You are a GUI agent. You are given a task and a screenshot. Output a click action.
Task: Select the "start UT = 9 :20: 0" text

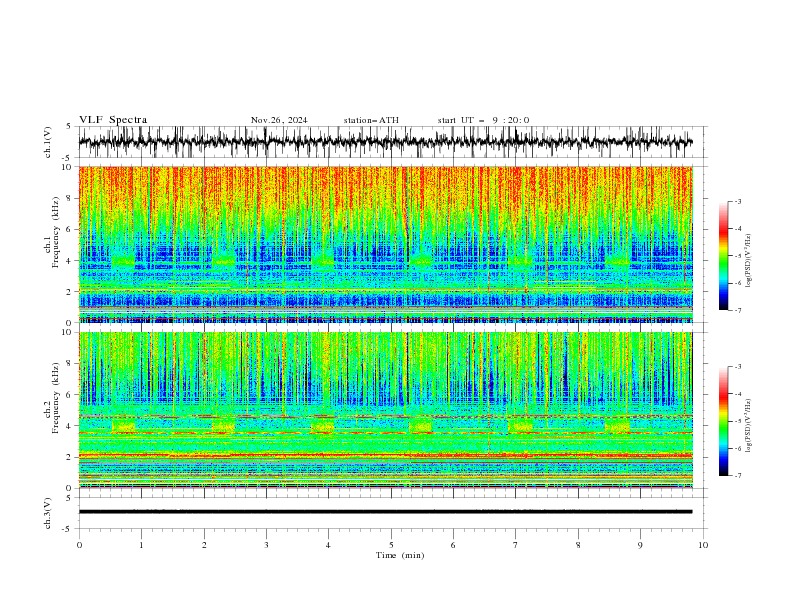click(x=483, y=120)
